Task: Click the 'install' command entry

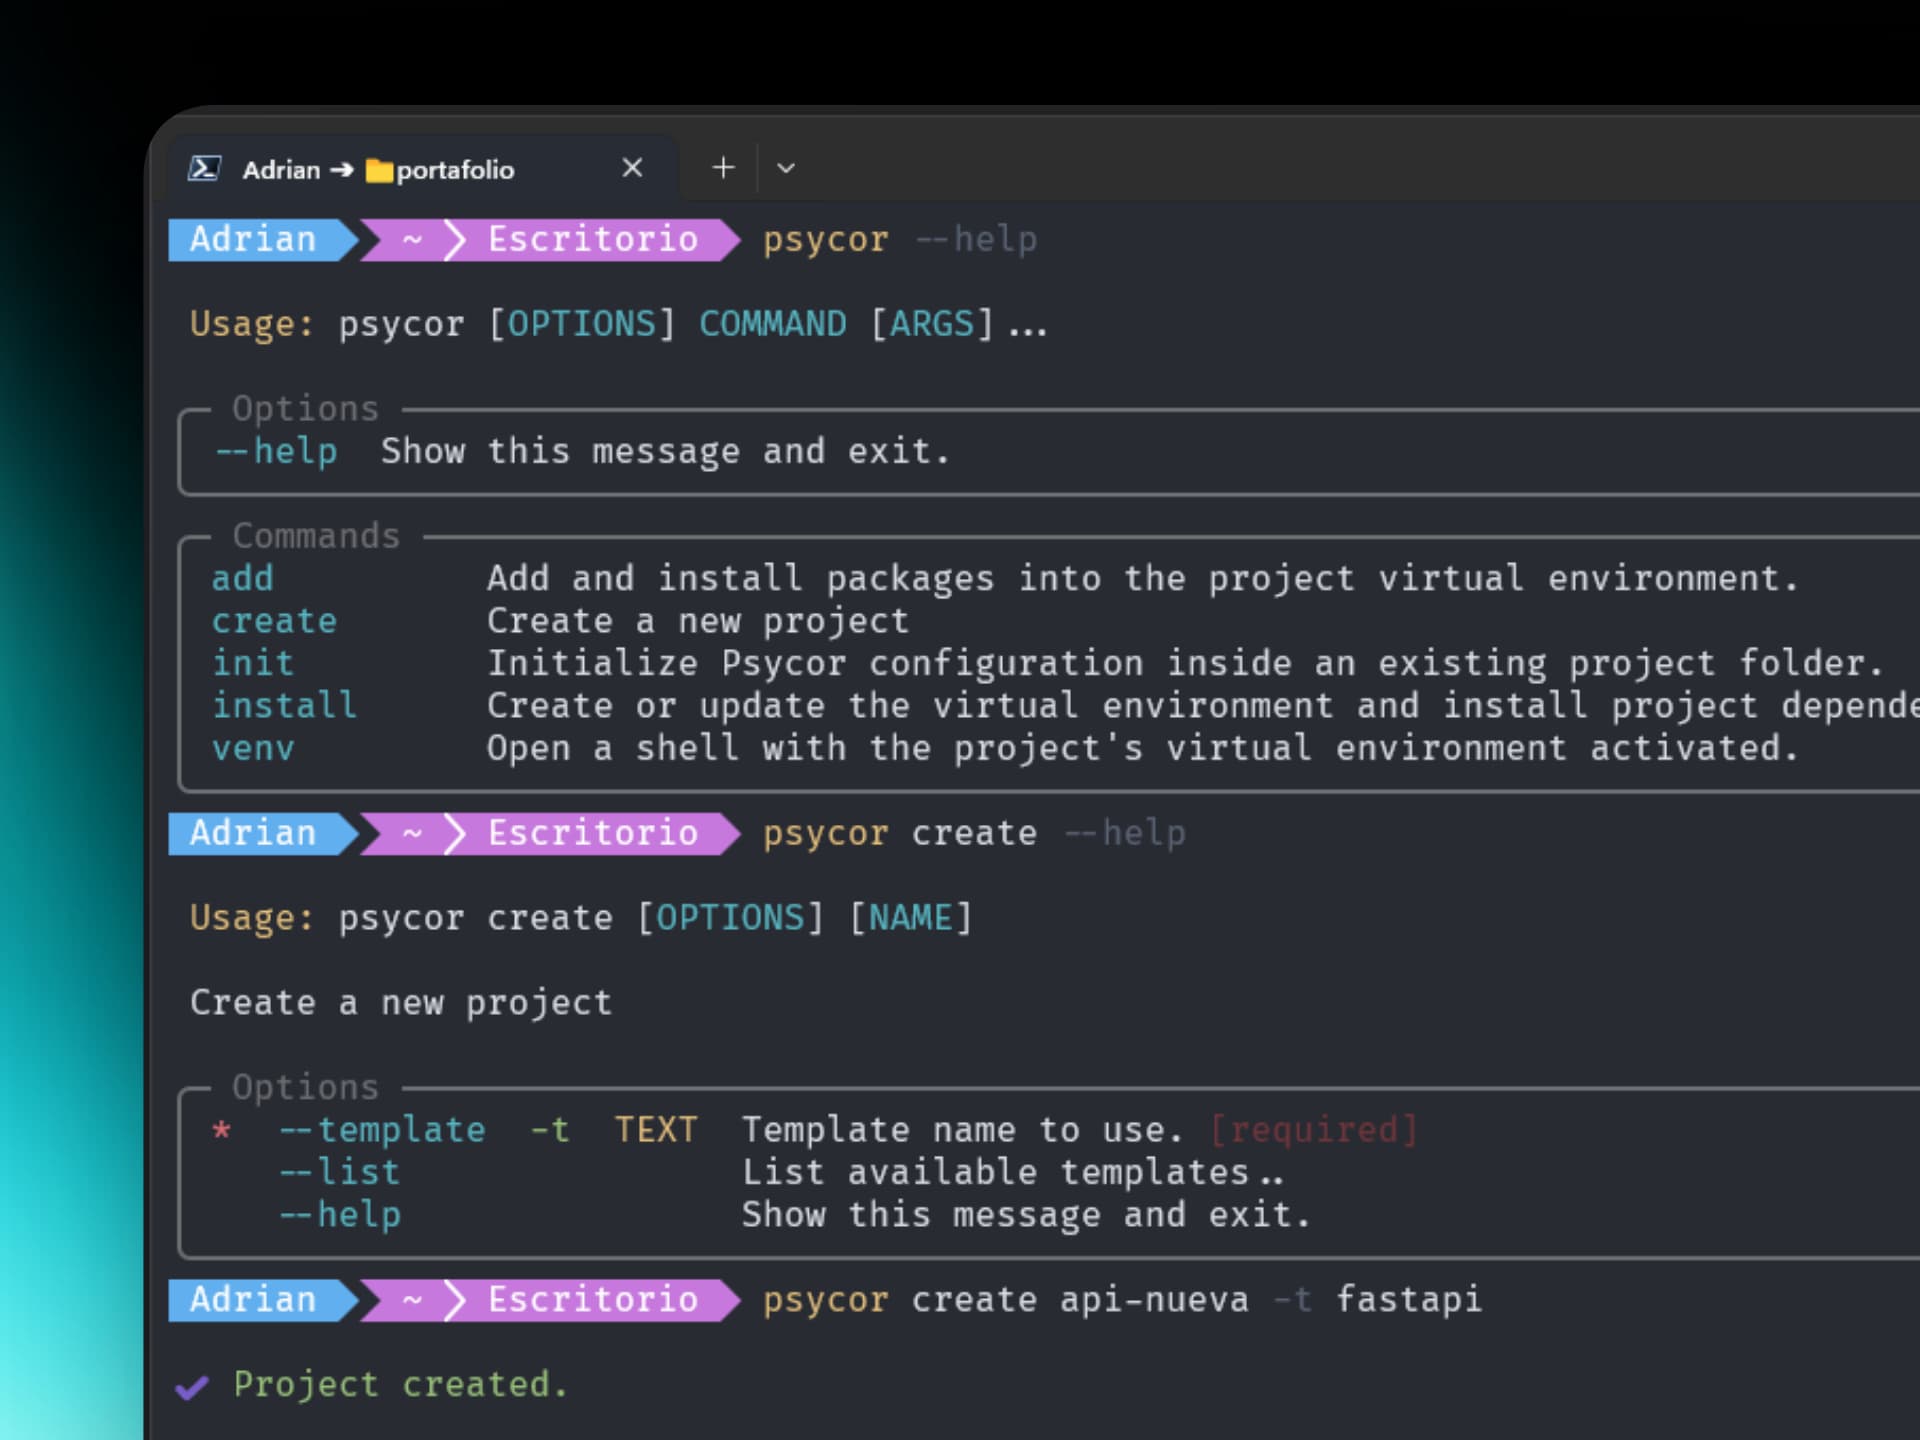Action: [x=284, y=706]
